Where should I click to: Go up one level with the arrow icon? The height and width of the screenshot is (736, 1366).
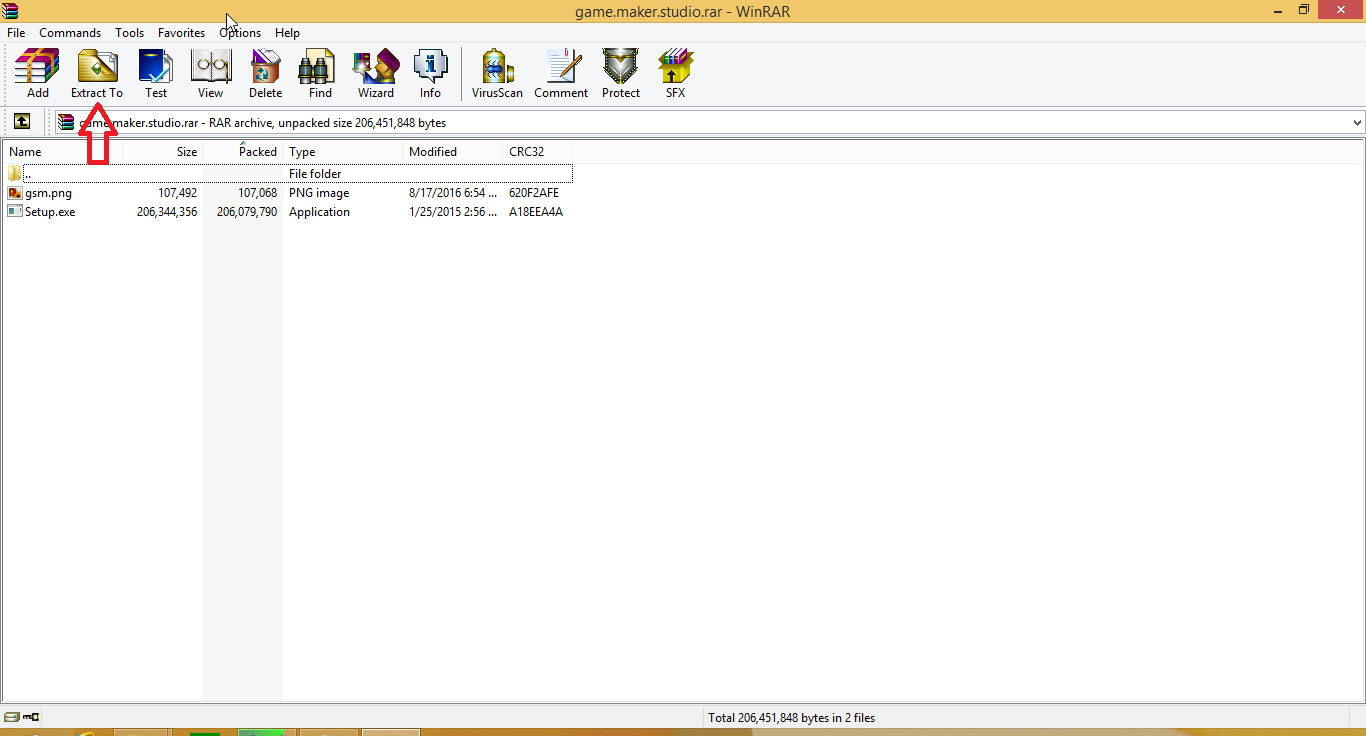(x=22, y=122)
